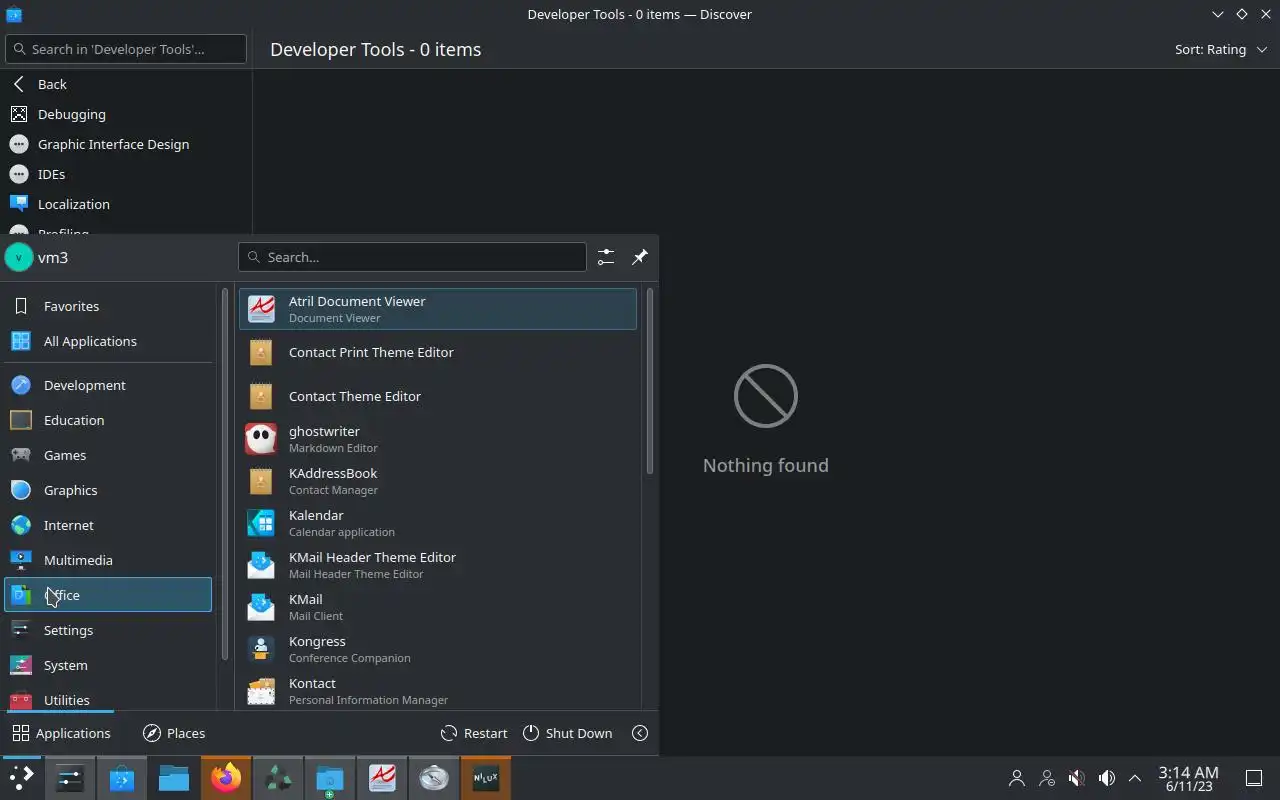
Task: Select Debugging category in Discover
Action: (126, 114)
